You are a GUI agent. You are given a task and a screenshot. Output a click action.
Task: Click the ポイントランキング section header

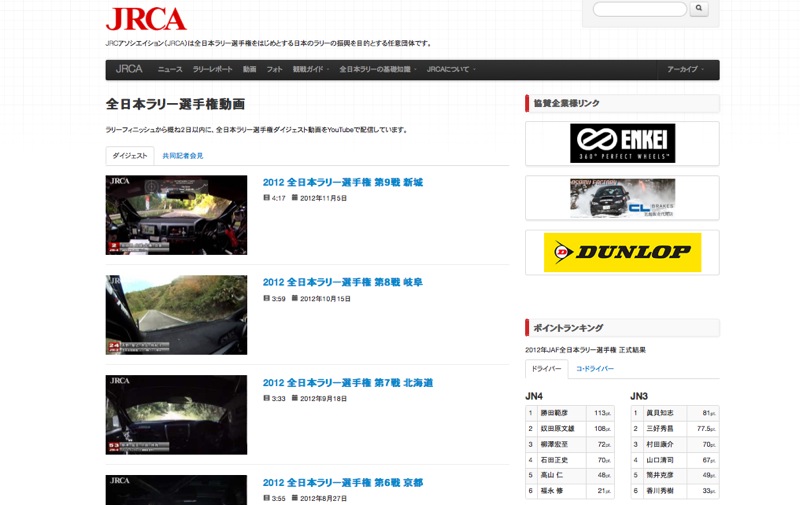(x=622, y=328)
